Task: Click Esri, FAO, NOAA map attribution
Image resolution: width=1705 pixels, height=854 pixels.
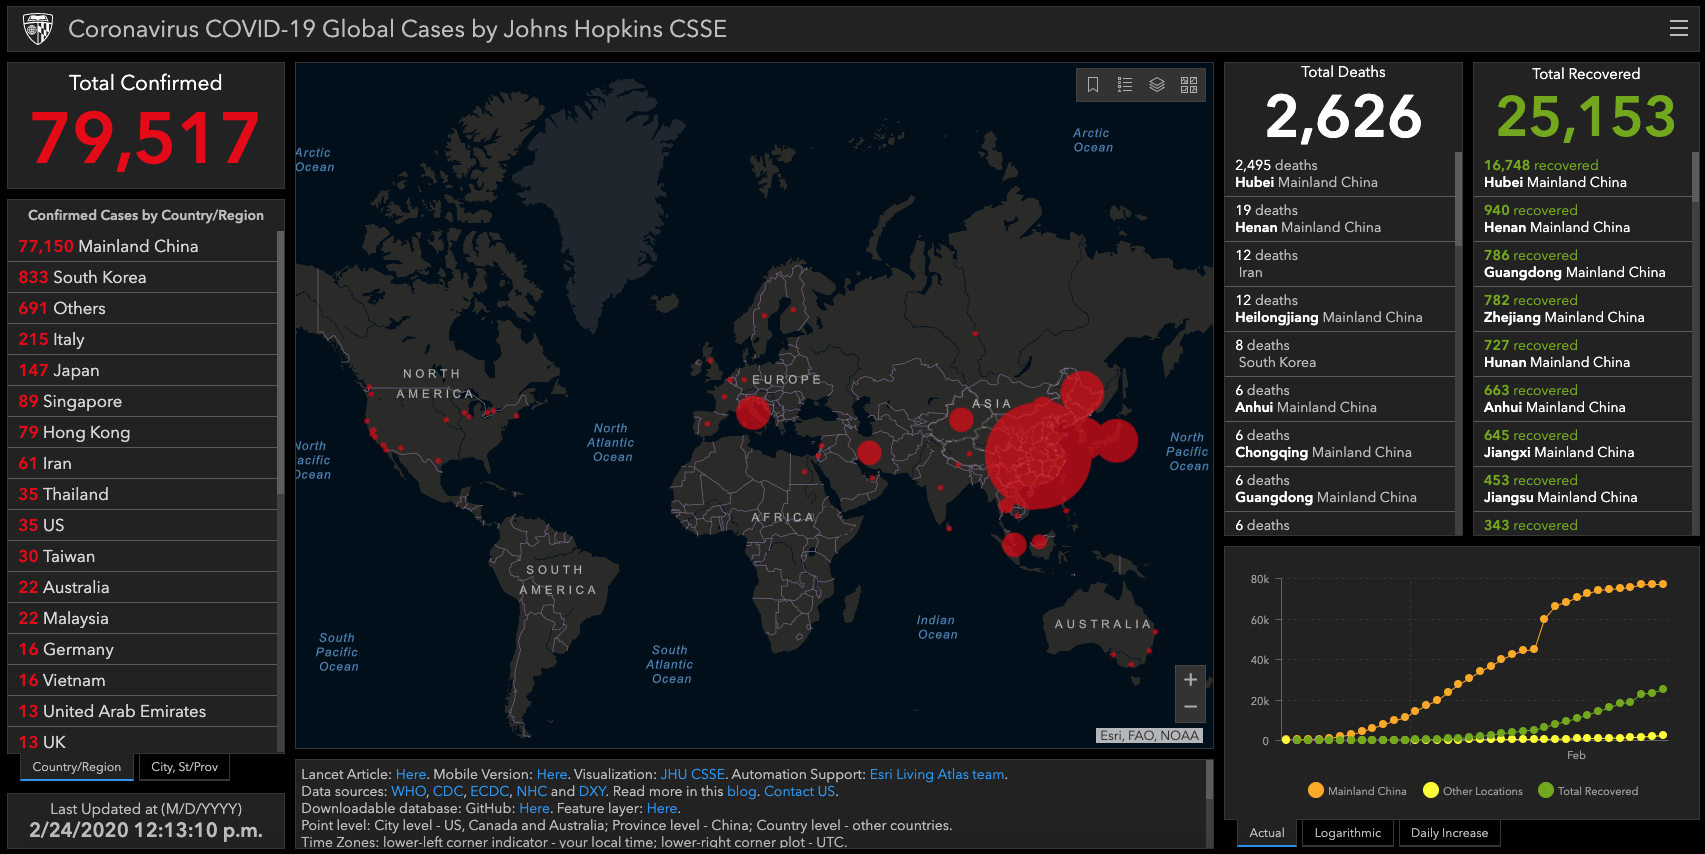Action: tap(1149, 735)
